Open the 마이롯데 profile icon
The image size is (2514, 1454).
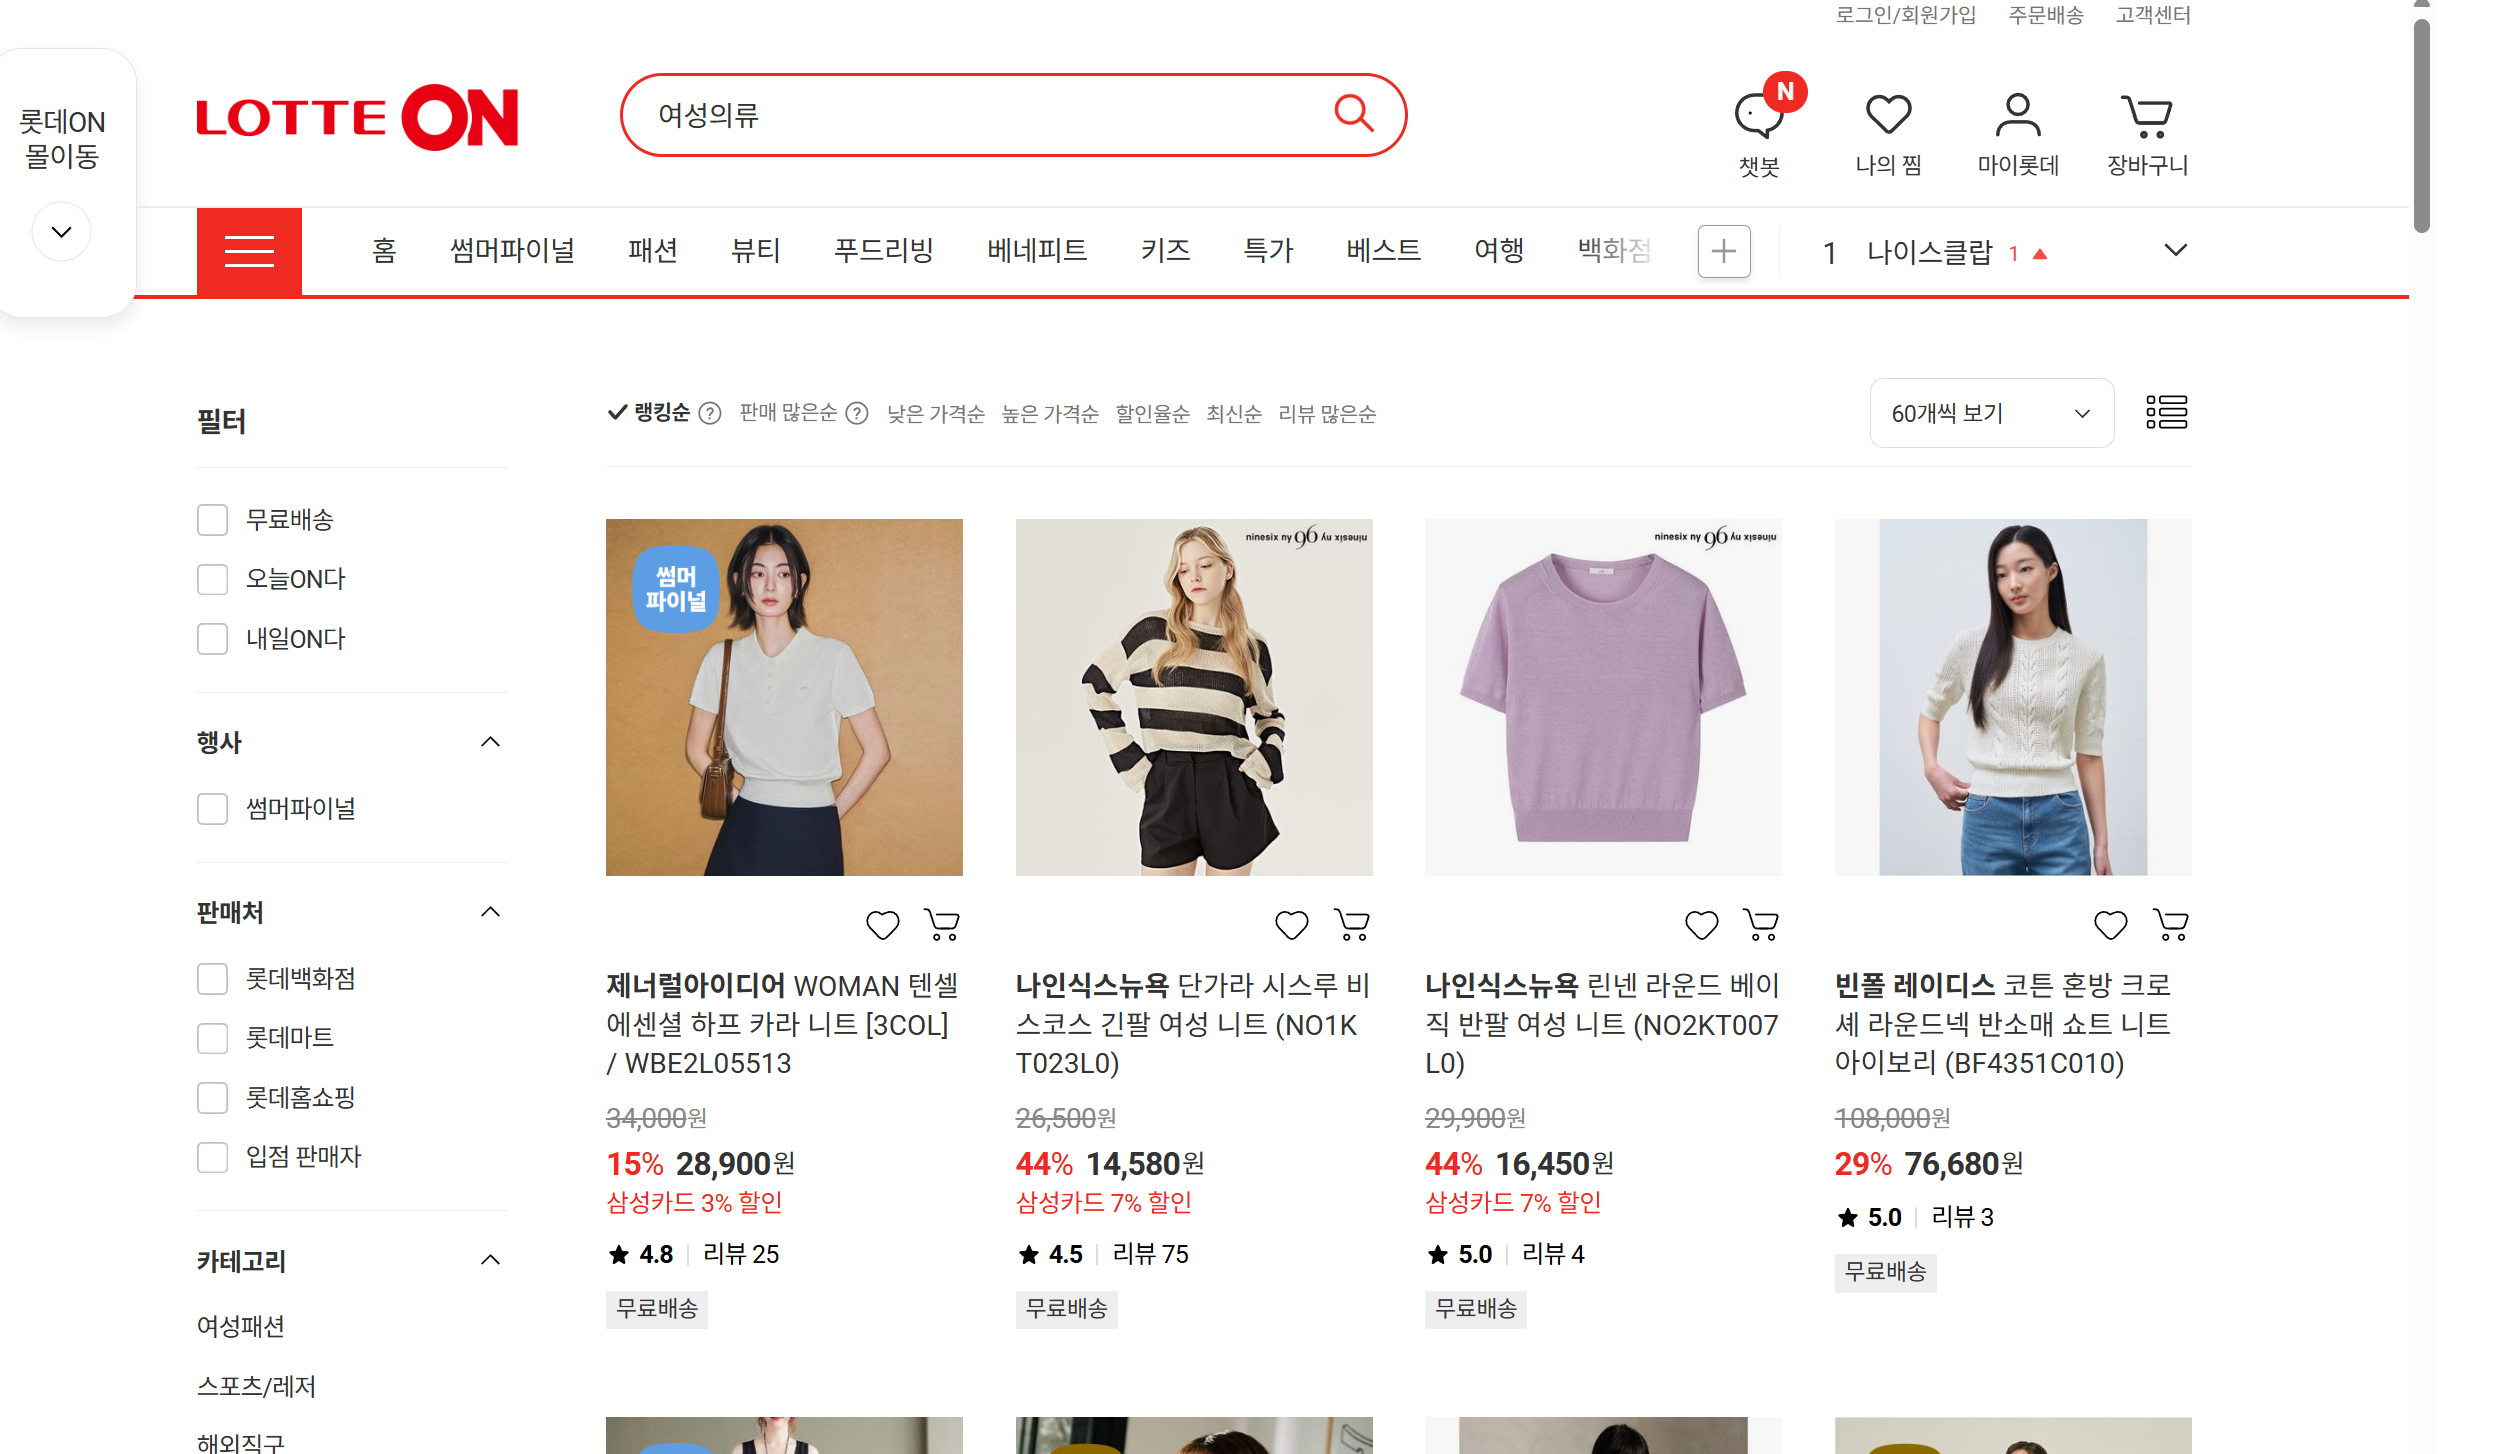click(2017, 116)
